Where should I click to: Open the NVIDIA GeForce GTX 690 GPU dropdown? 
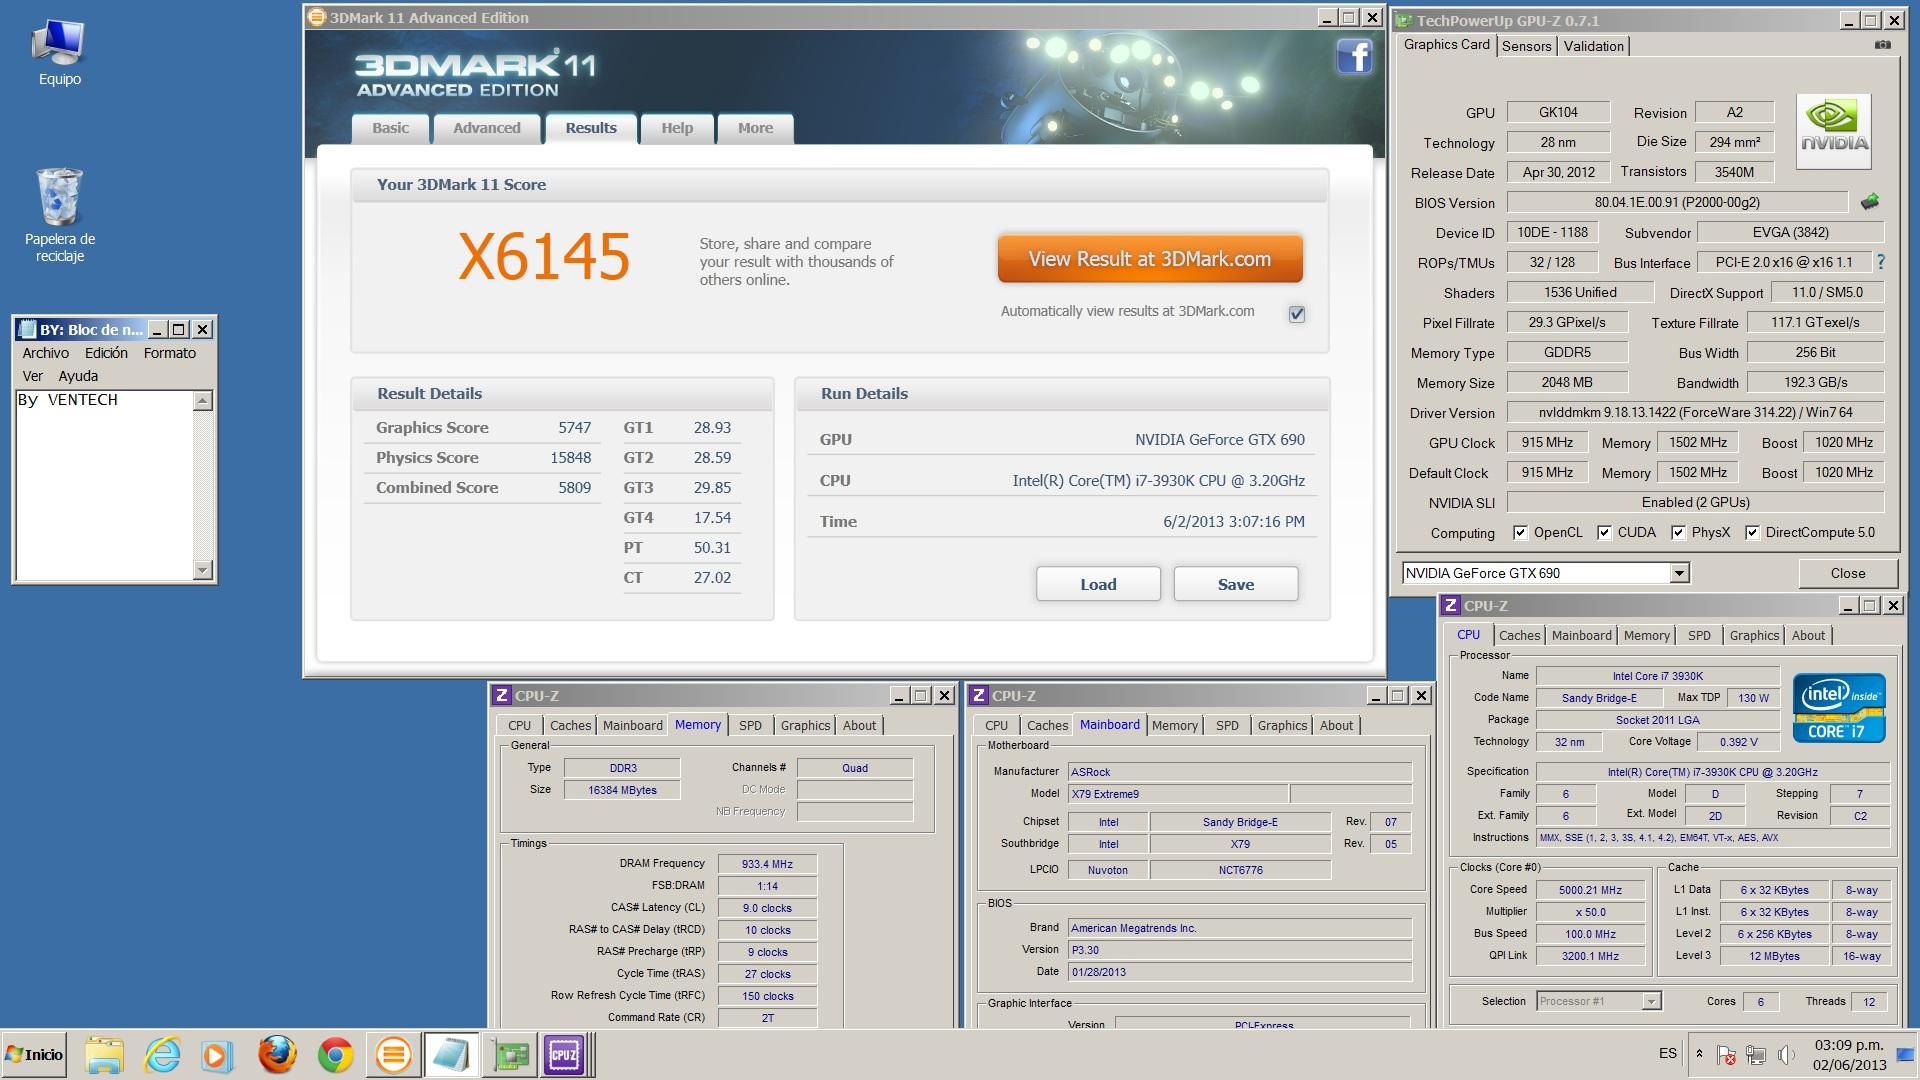tap(1680, 573)
